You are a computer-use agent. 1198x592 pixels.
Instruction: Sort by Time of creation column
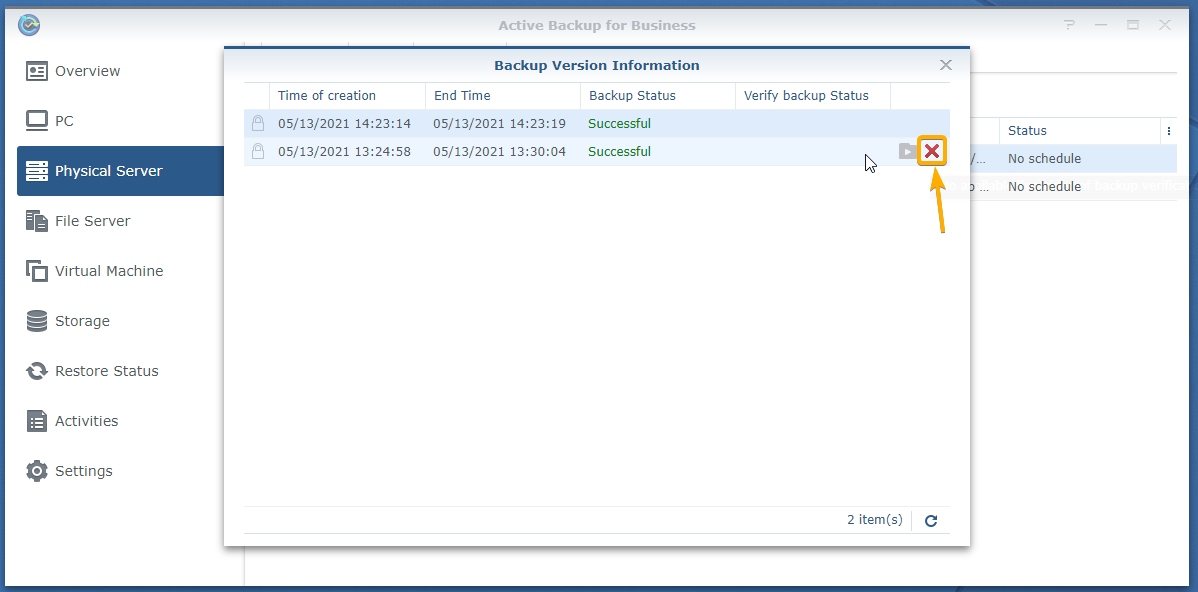tap(327, 96)
